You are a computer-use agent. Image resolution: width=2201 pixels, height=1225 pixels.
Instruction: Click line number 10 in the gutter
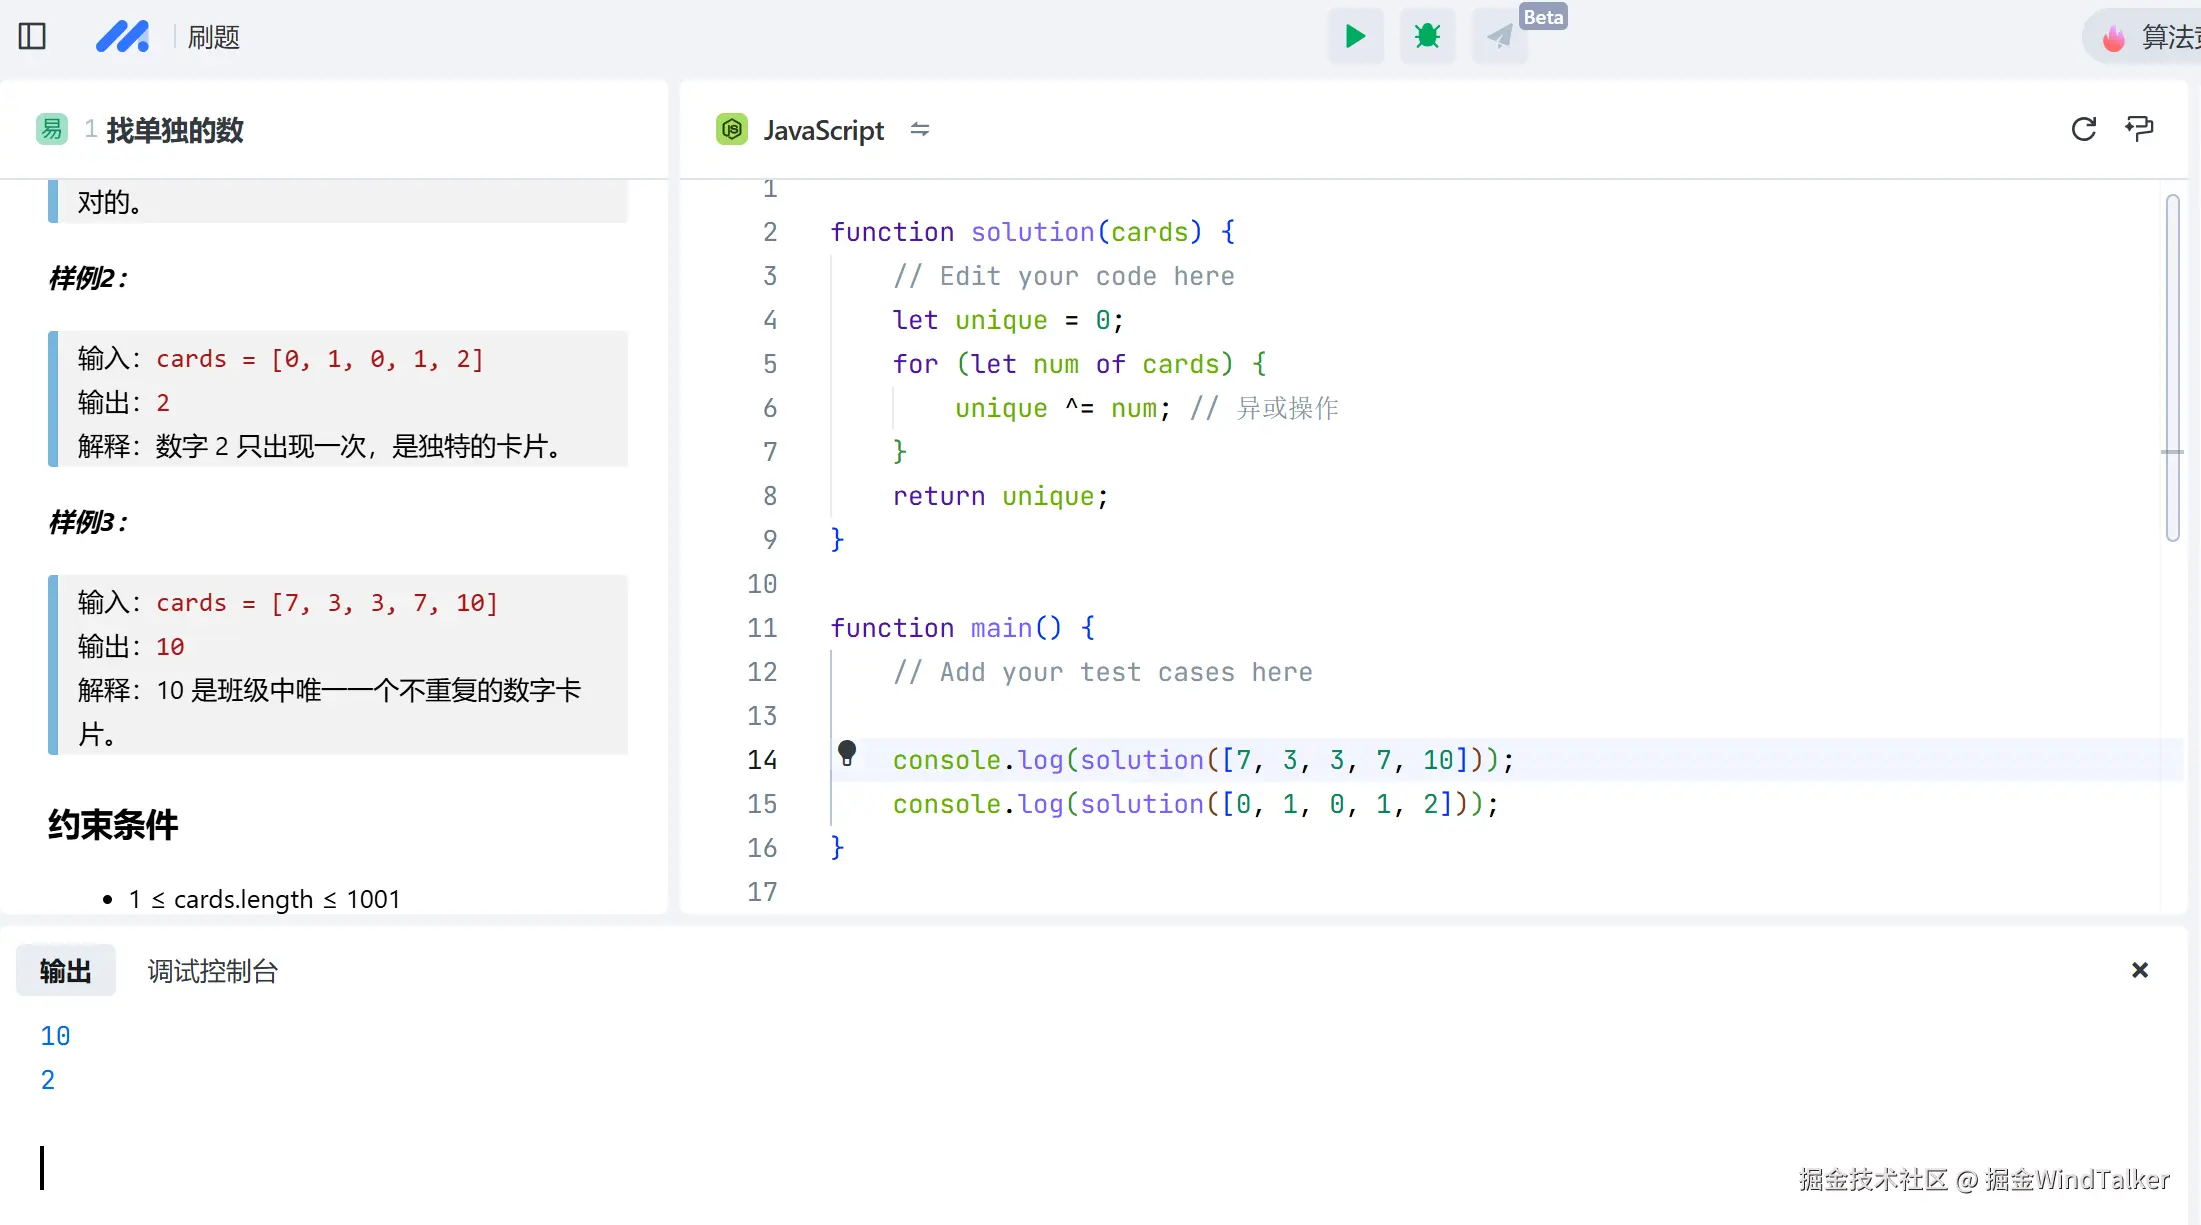(x=762, y=584)
